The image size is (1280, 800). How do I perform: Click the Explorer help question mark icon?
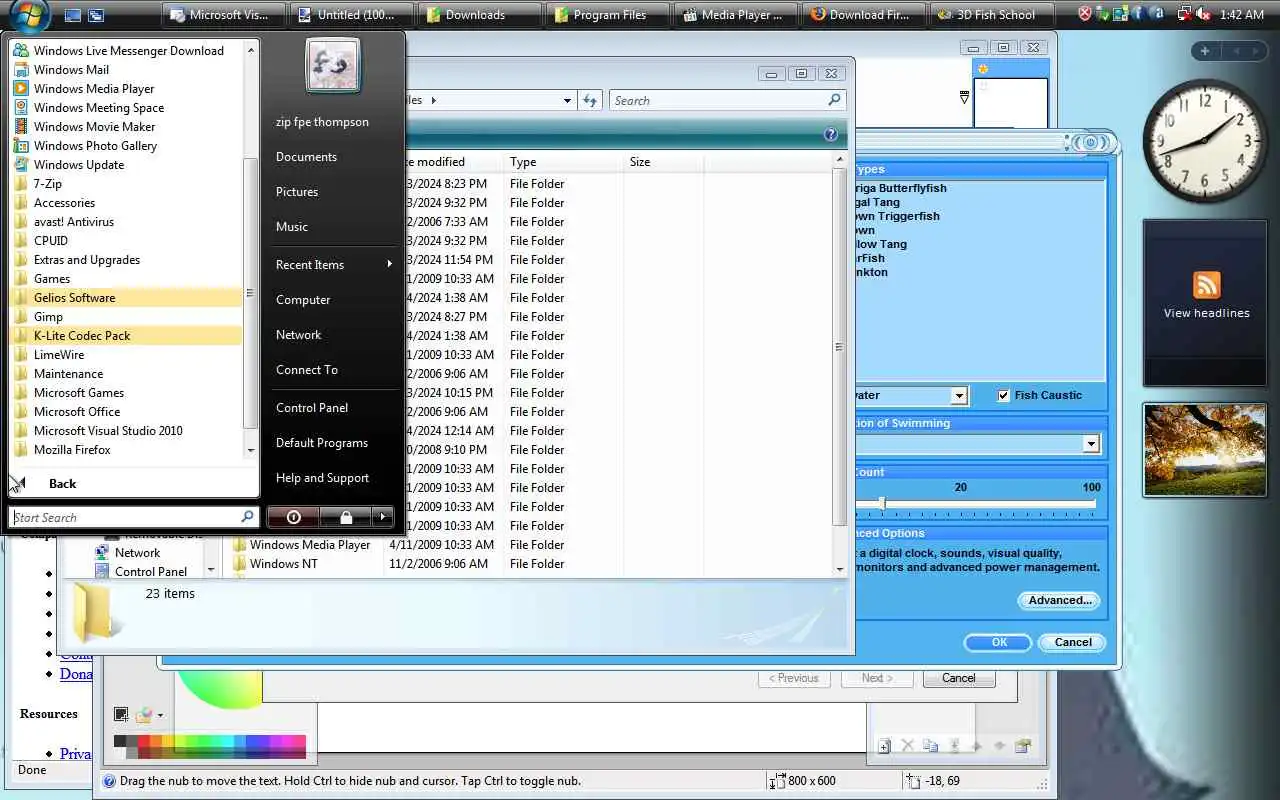tap(831, 135)
